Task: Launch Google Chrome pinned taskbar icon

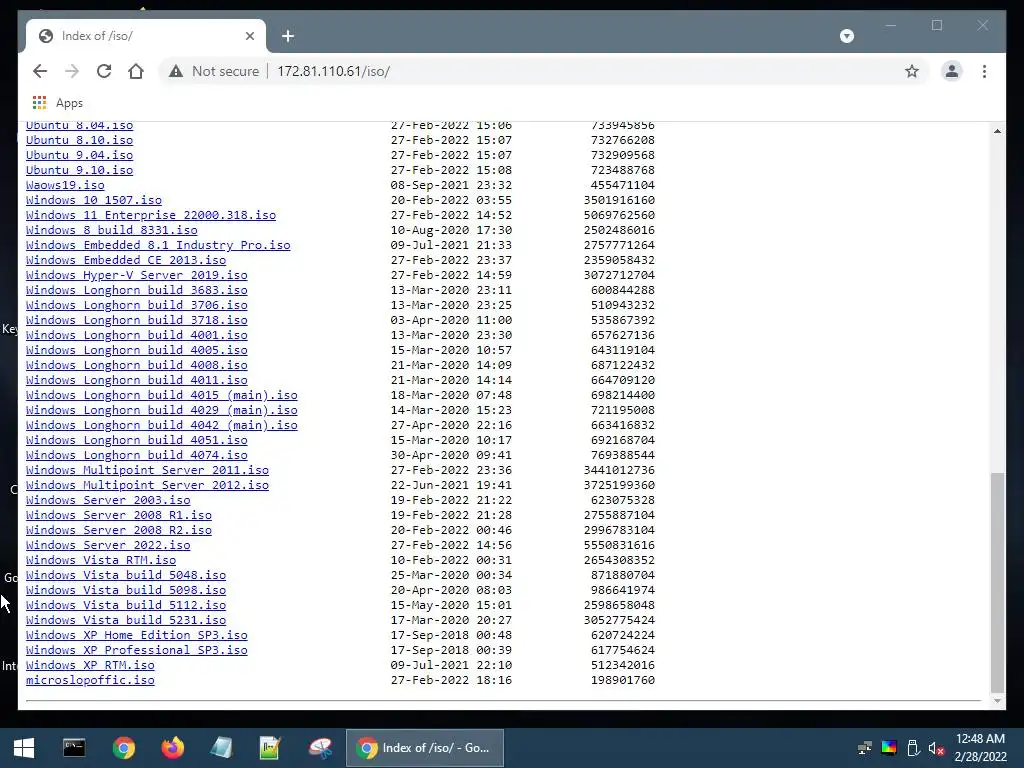Action: click(x=123, y=748)
